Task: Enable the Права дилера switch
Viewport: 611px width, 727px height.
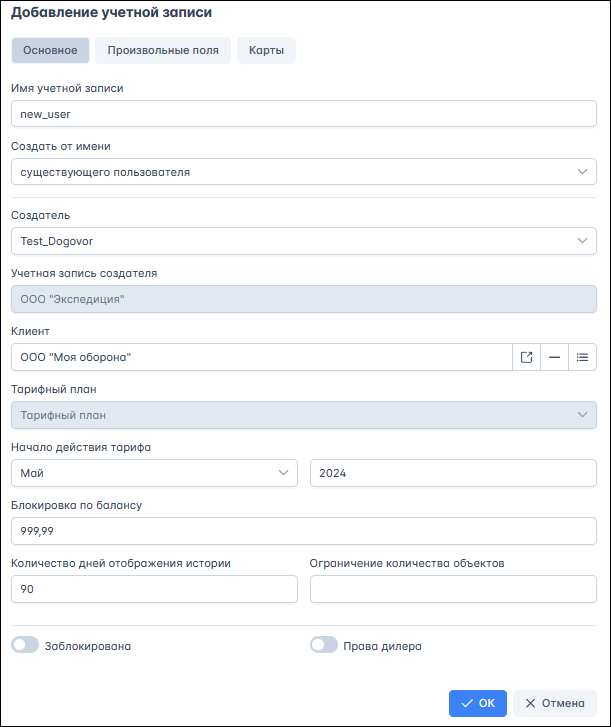Action: (x=324, y=644)
